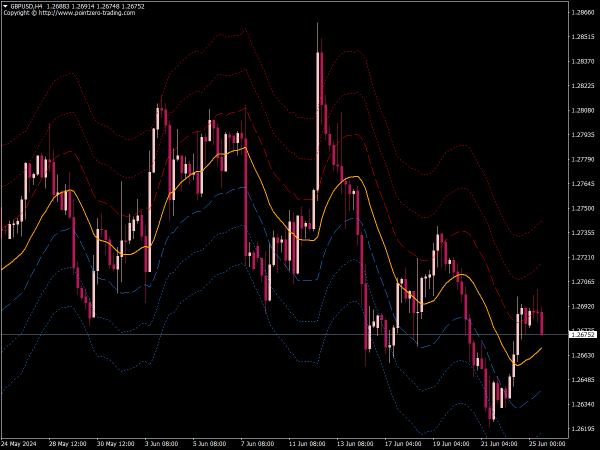This screenshot has width=600, height=450.
Task: Click price axis label 1.26195
Action: pos(583,429)
